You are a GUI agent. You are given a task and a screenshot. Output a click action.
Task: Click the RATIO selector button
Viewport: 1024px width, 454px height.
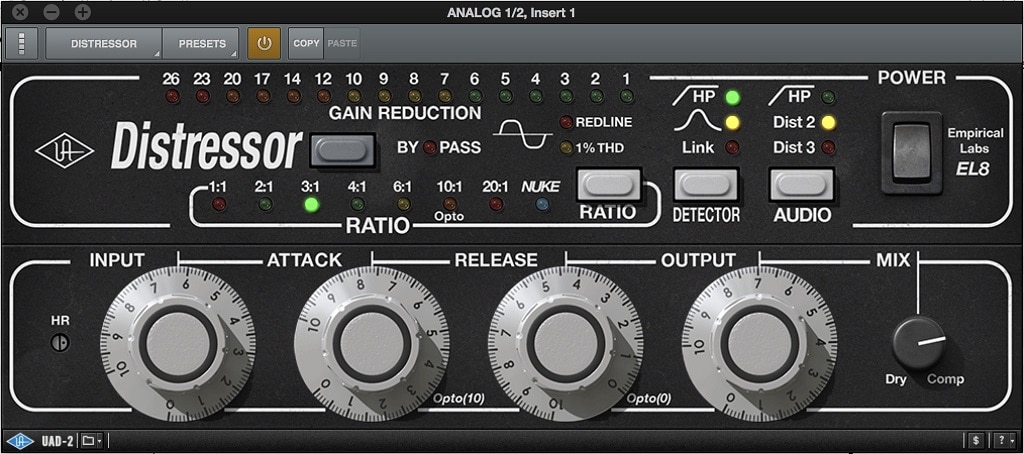point(609,185)
